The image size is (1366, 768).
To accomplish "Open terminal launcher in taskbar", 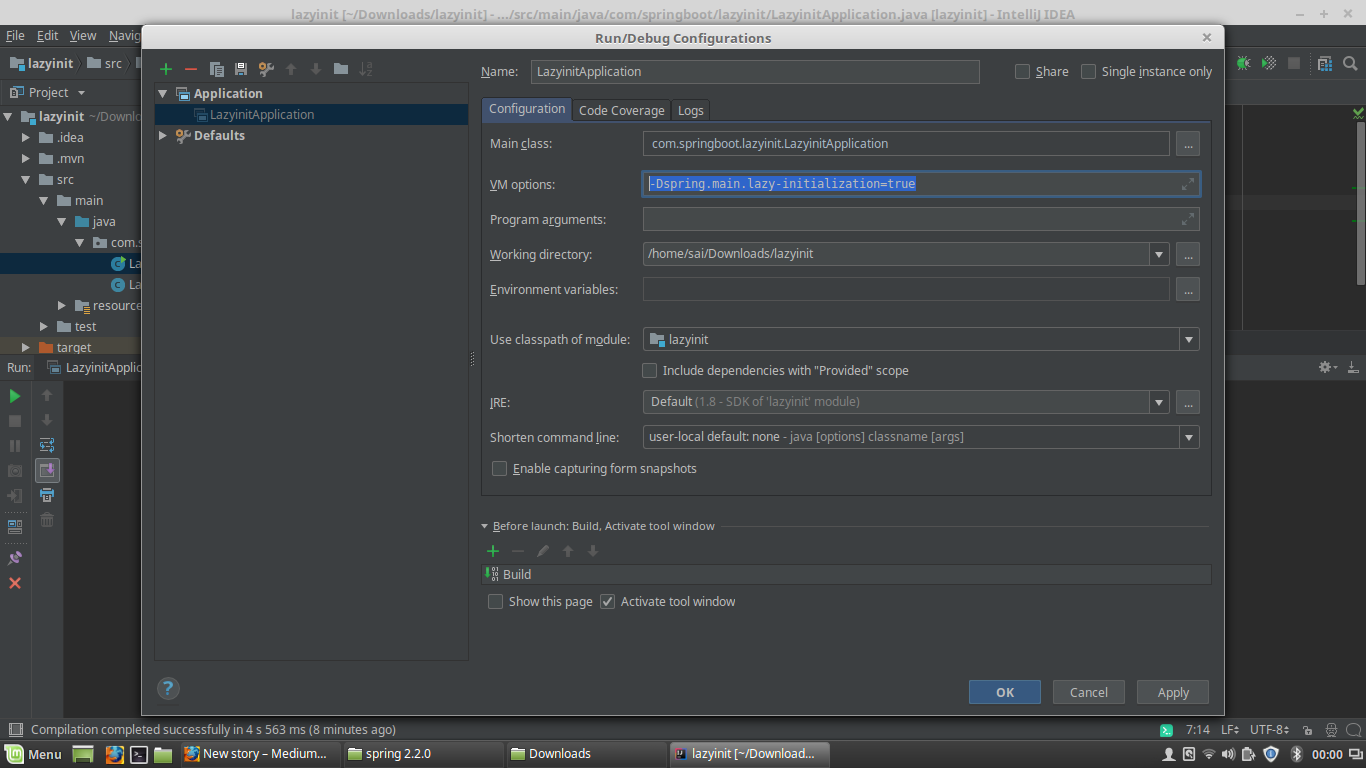I will (x=140, y=754).
